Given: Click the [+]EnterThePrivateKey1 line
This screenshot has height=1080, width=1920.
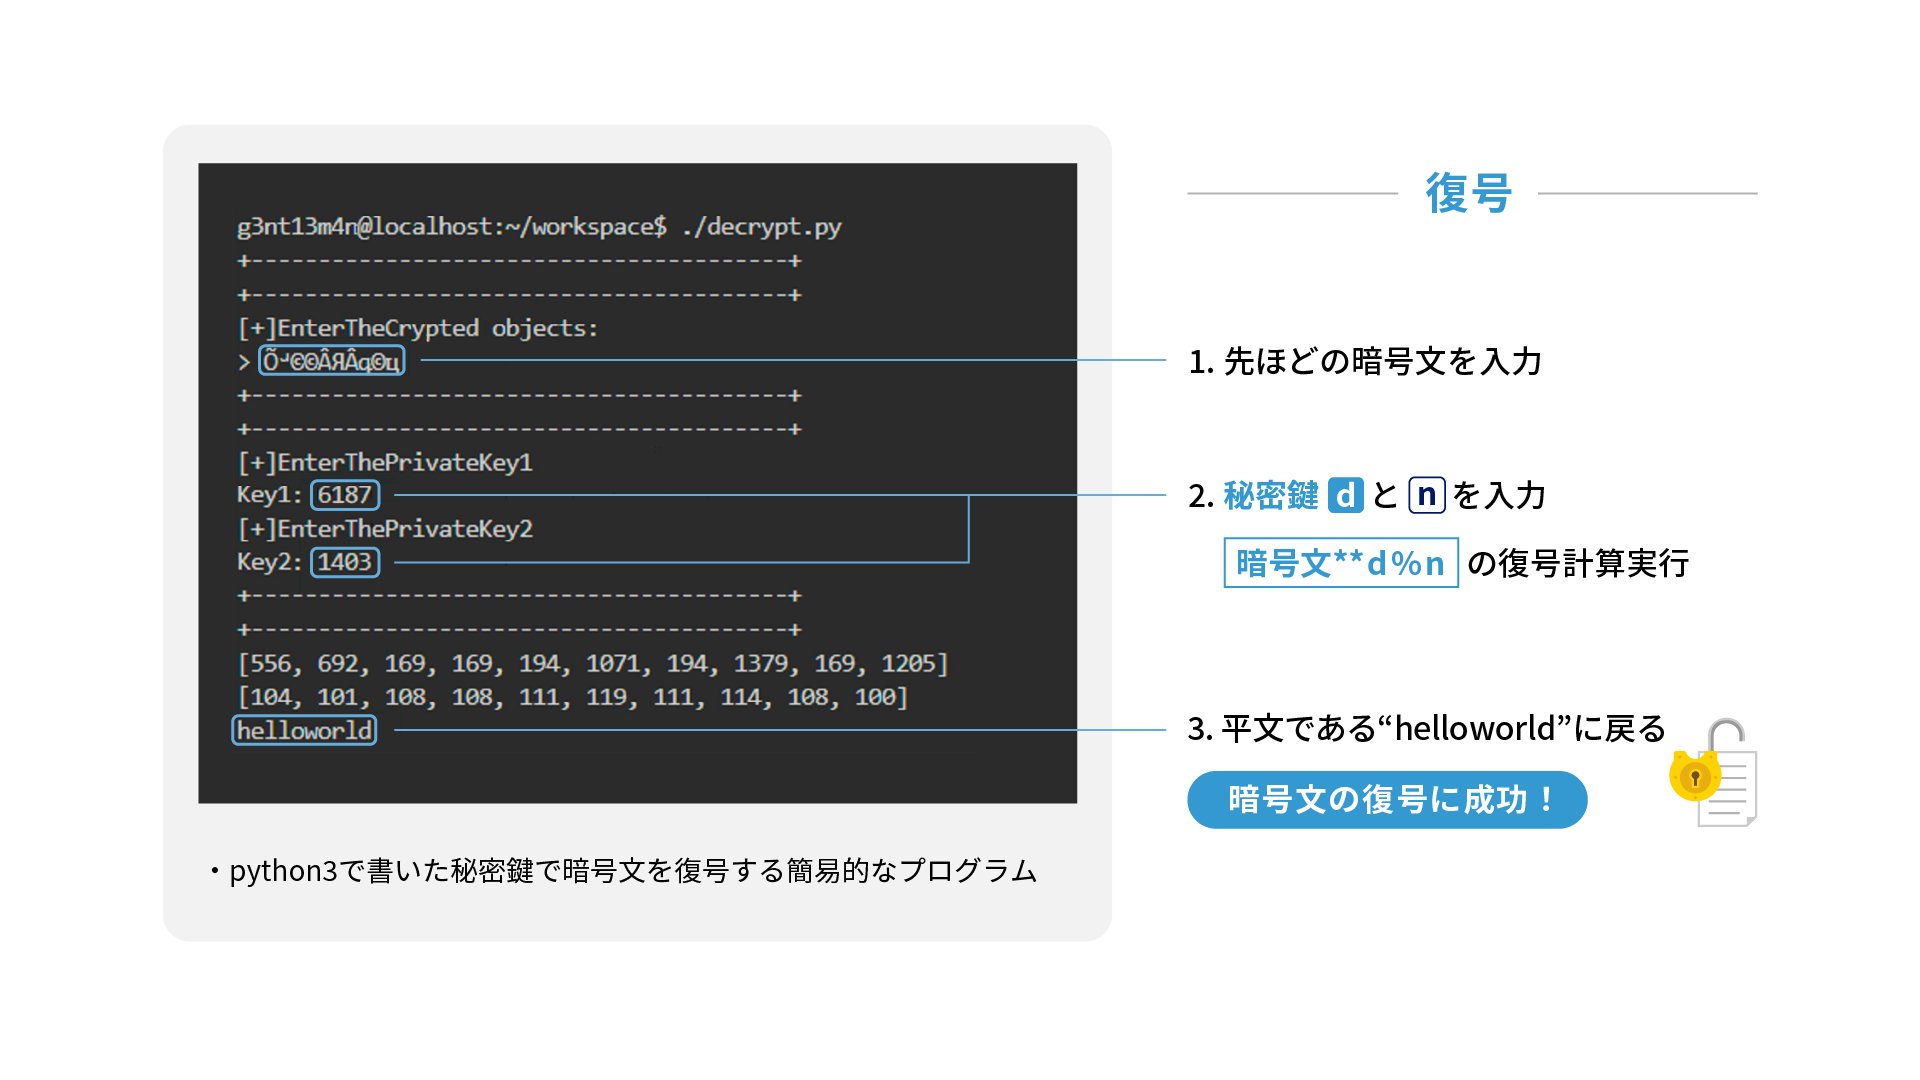Looking at the screenshot, I should [x=385, y=462].
